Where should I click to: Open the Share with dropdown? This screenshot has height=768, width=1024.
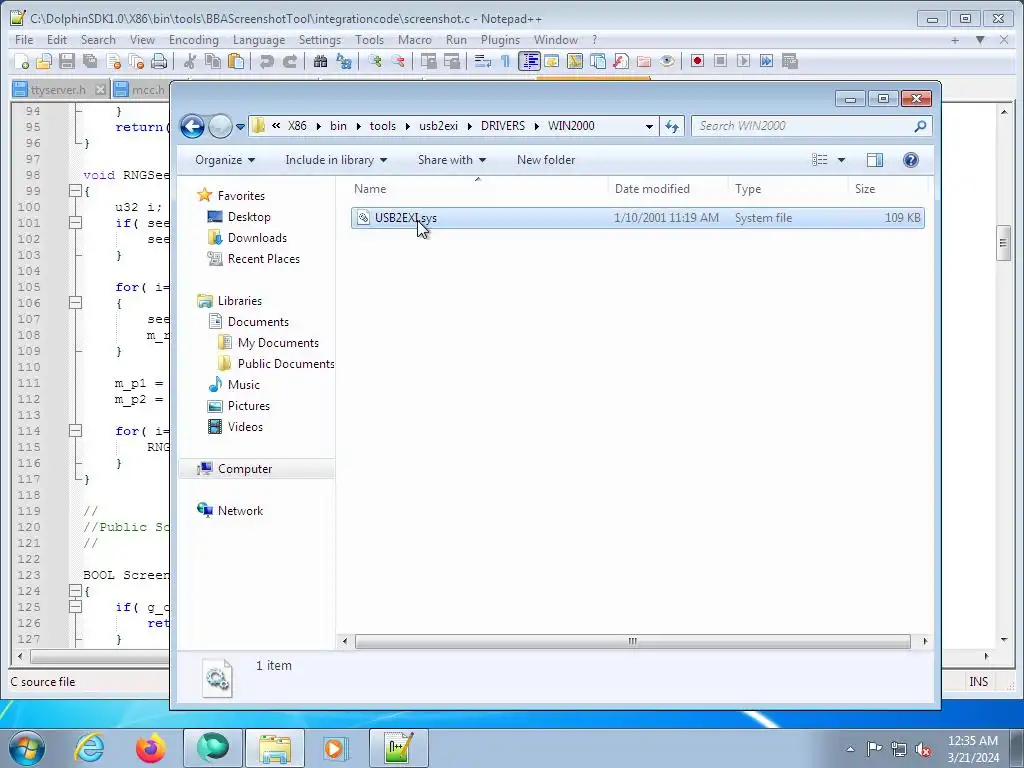point(452,160)
